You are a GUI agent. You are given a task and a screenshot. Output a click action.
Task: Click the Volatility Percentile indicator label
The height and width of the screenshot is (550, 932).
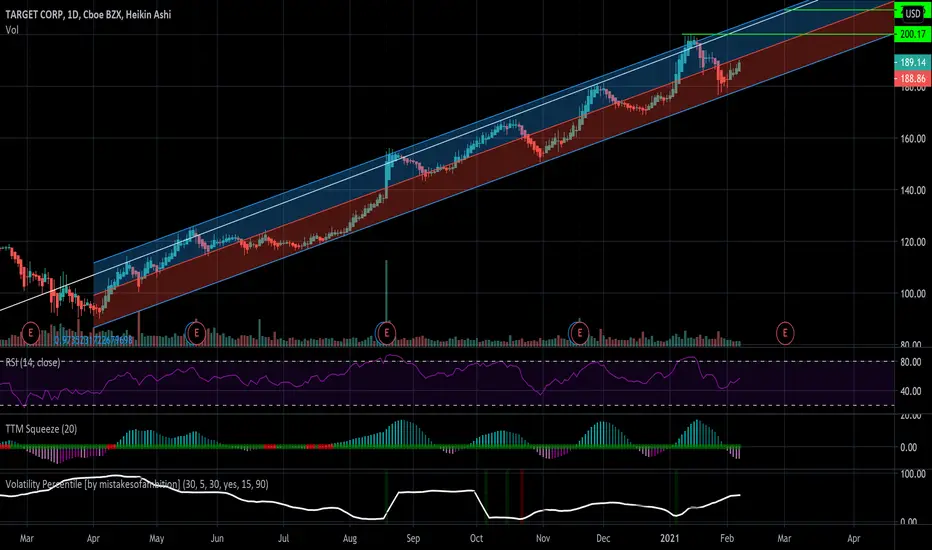[x=137, y=484]
